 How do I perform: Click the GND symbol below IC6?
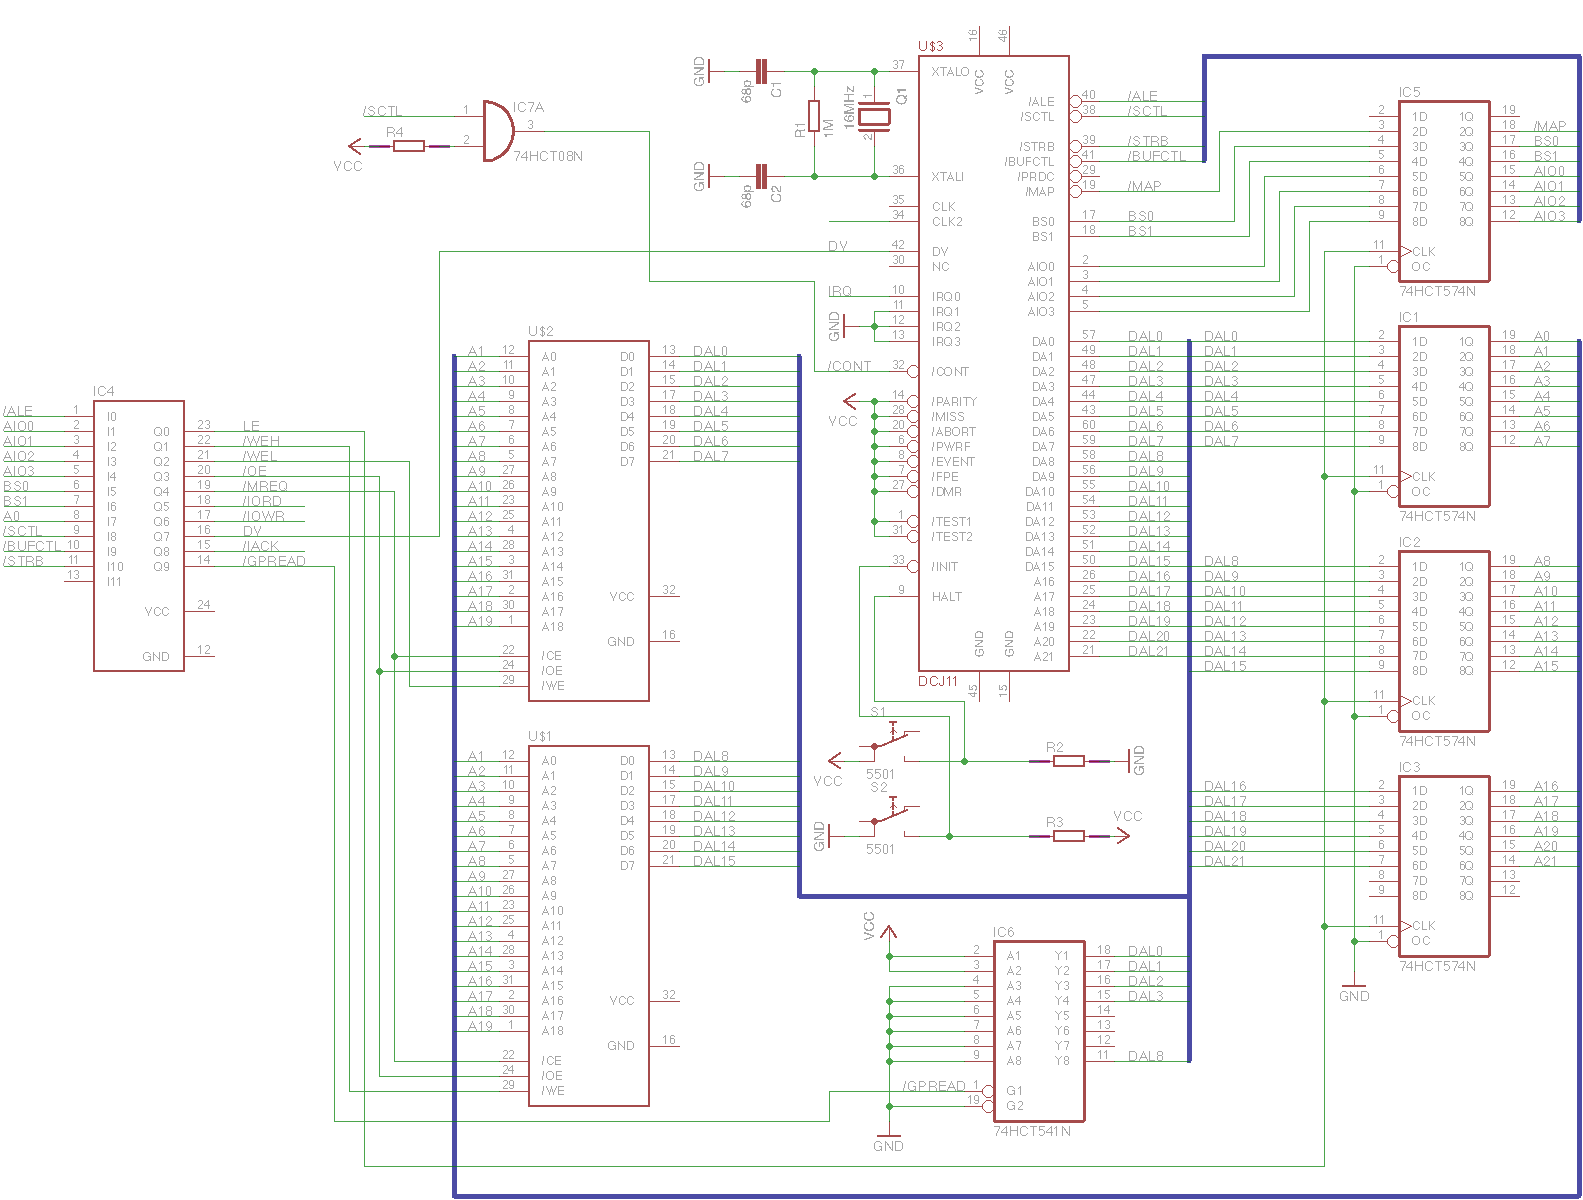(888, 1140)
